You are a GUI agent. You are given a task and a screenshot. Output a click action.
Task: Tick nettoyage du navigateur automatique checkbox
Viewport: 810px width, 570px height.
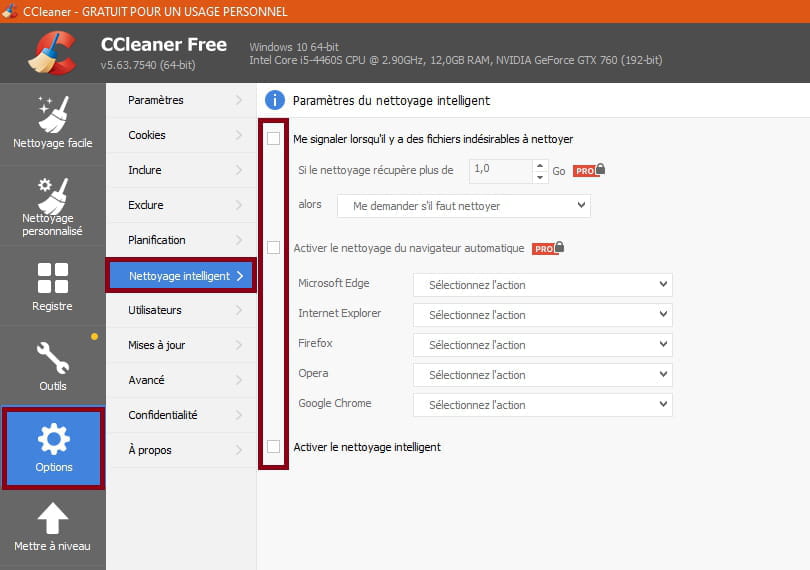(x=273, y=248)
